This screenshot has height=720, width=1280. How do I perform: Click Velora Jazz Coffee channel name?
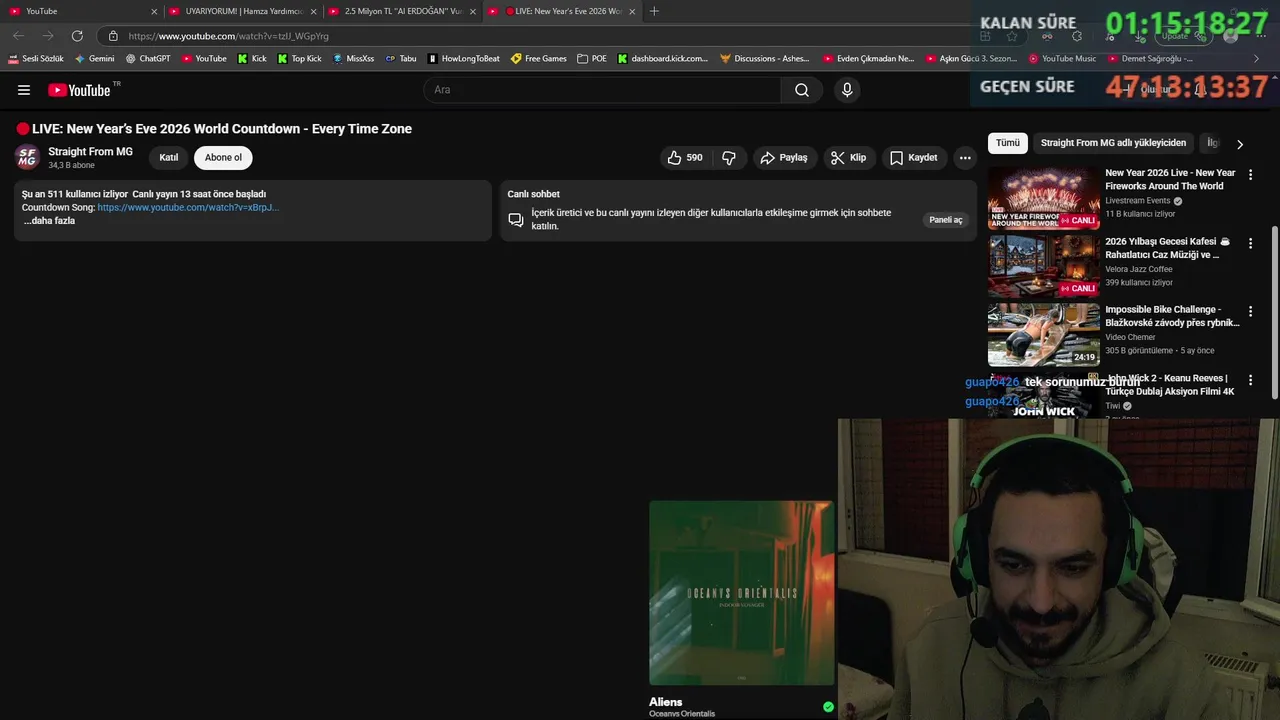(1139, 269)
